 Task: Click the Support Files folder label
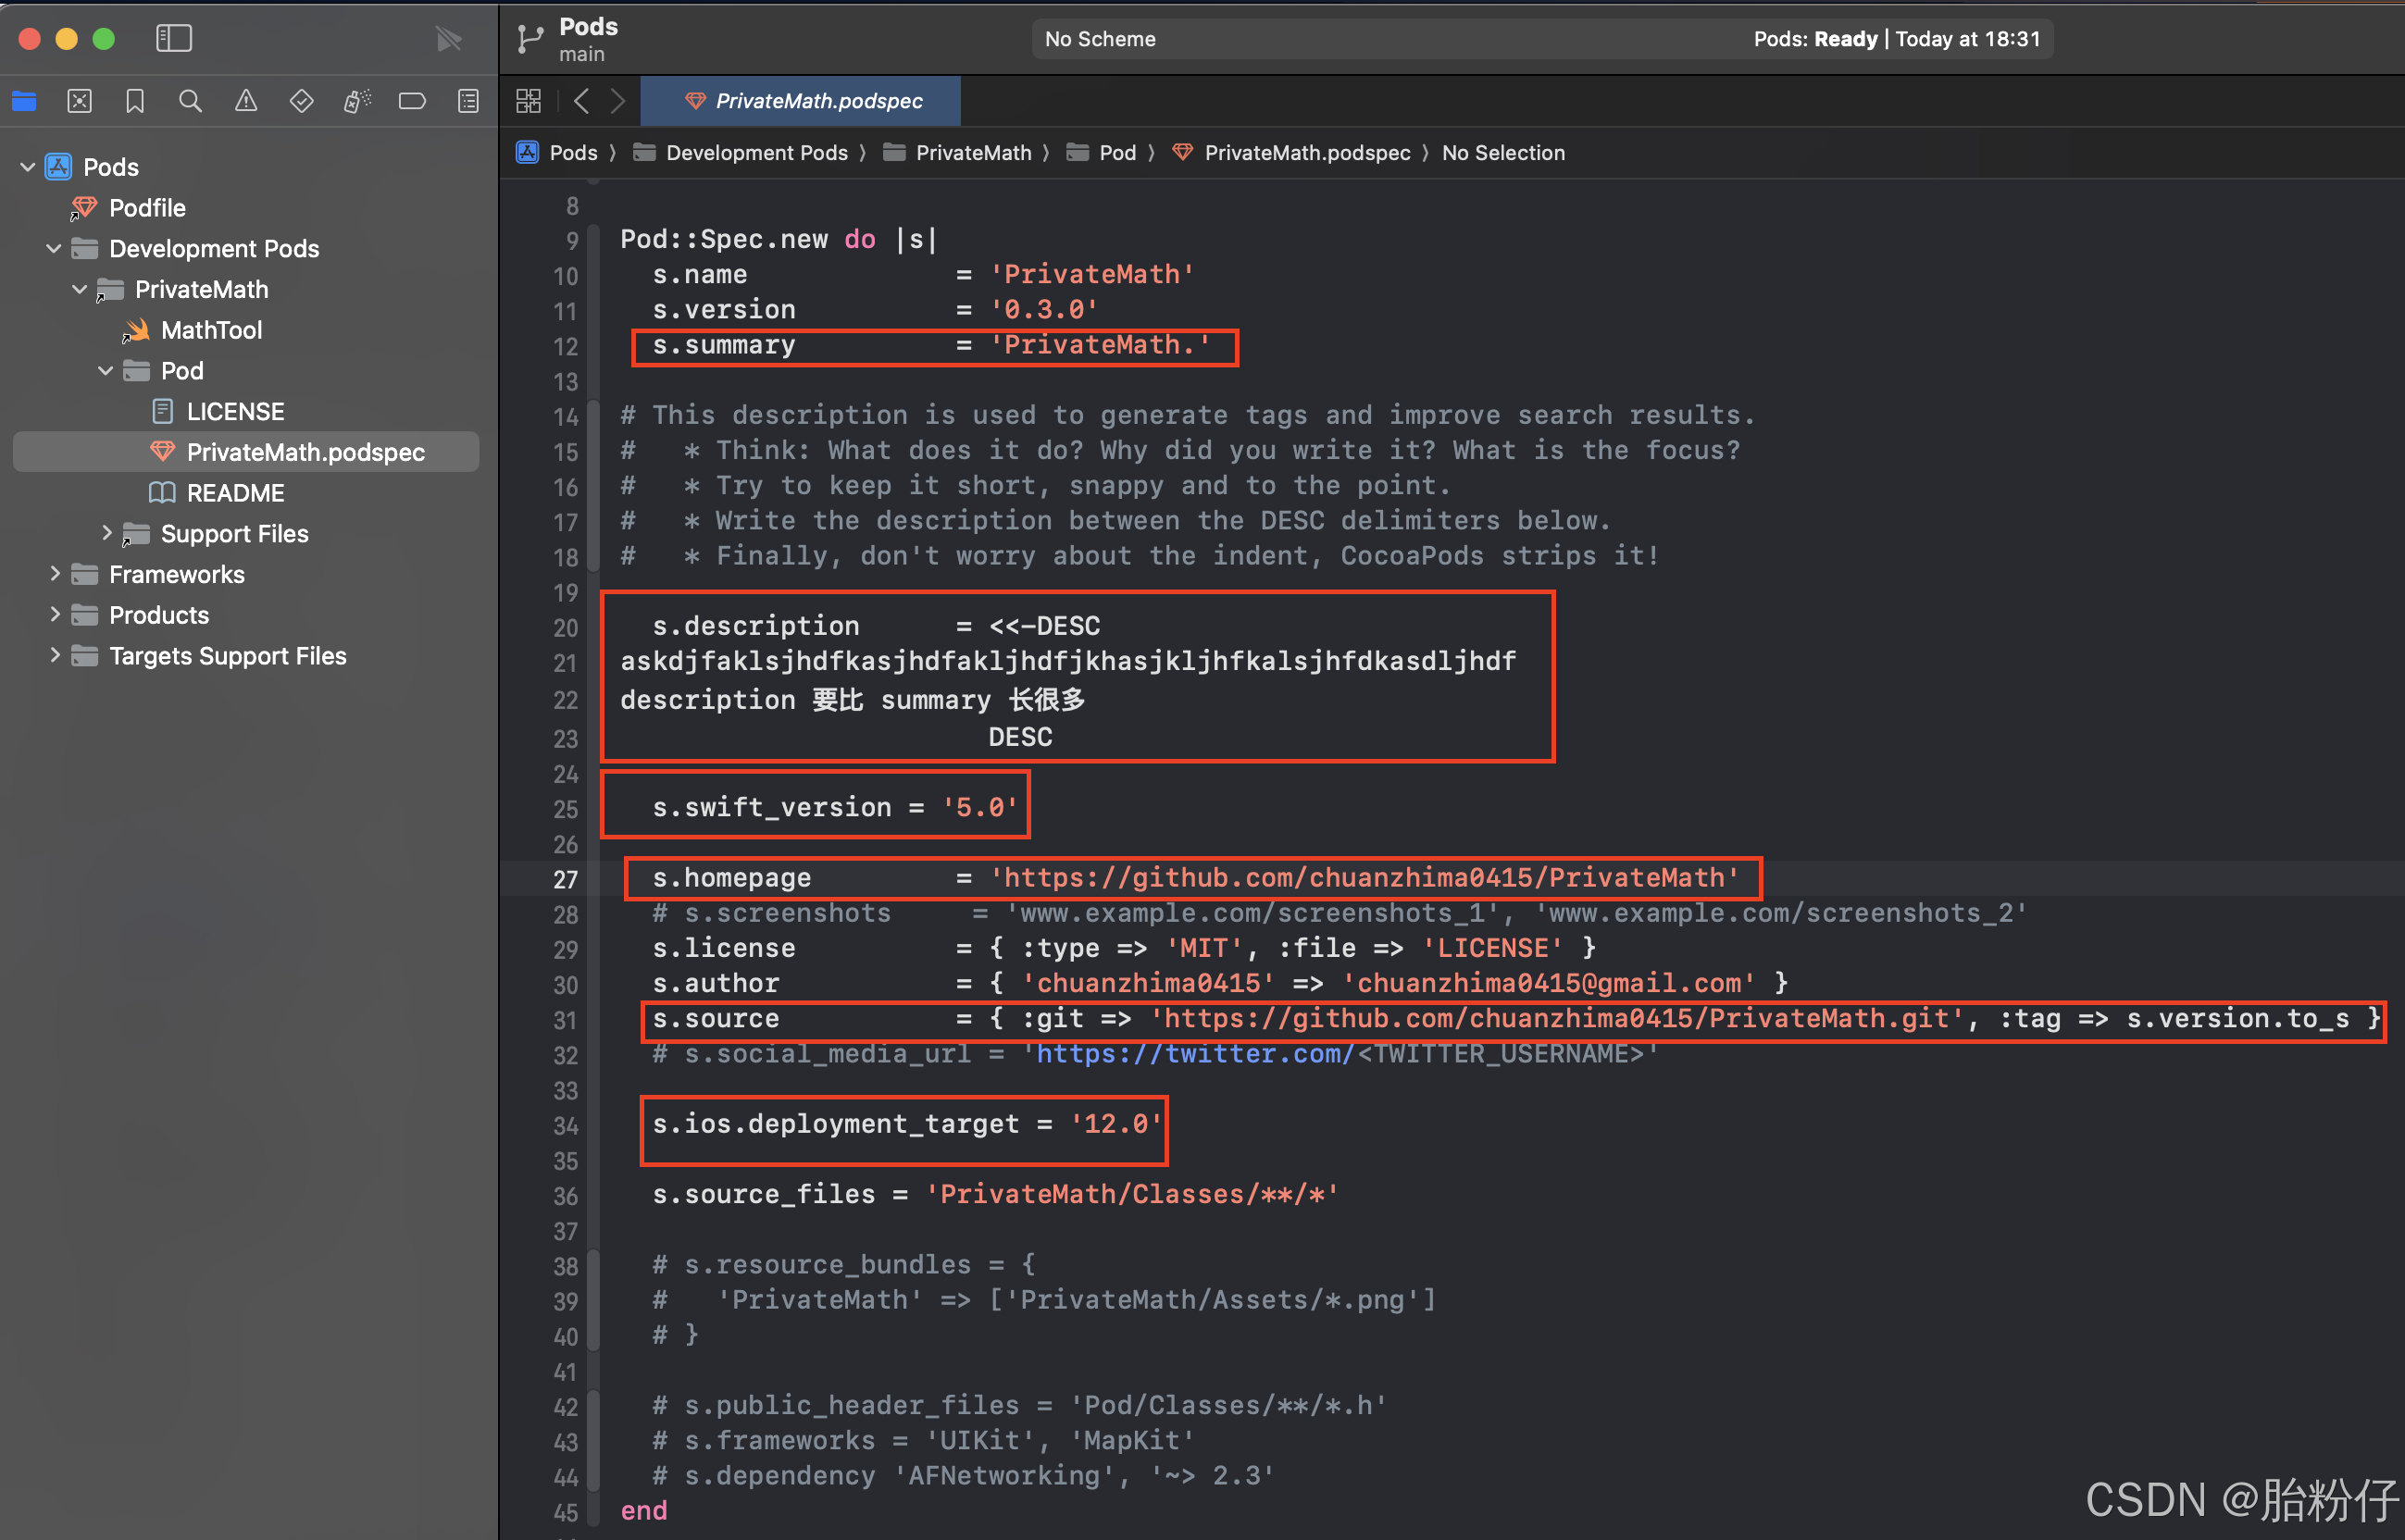tap(235, 533)
